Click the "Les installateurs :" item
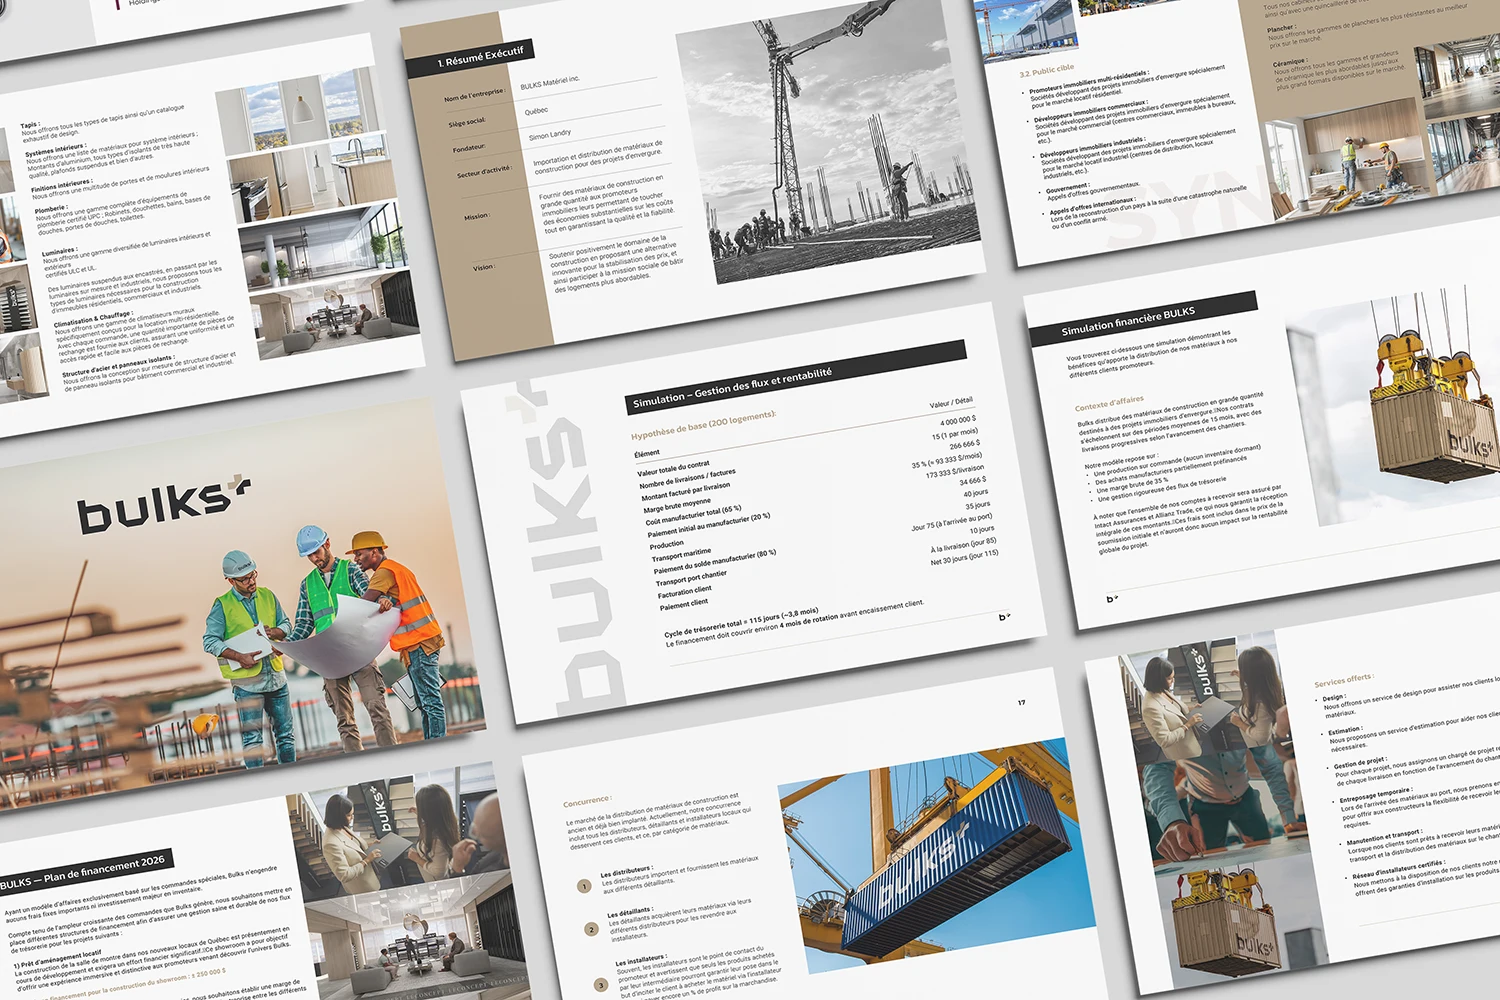 (x=640, y=960)
